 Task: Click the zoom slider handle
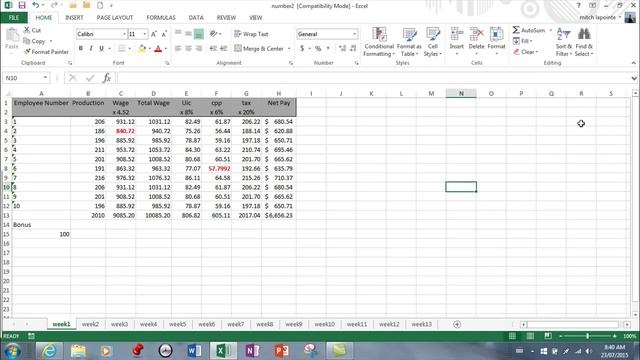coord(587,336)
